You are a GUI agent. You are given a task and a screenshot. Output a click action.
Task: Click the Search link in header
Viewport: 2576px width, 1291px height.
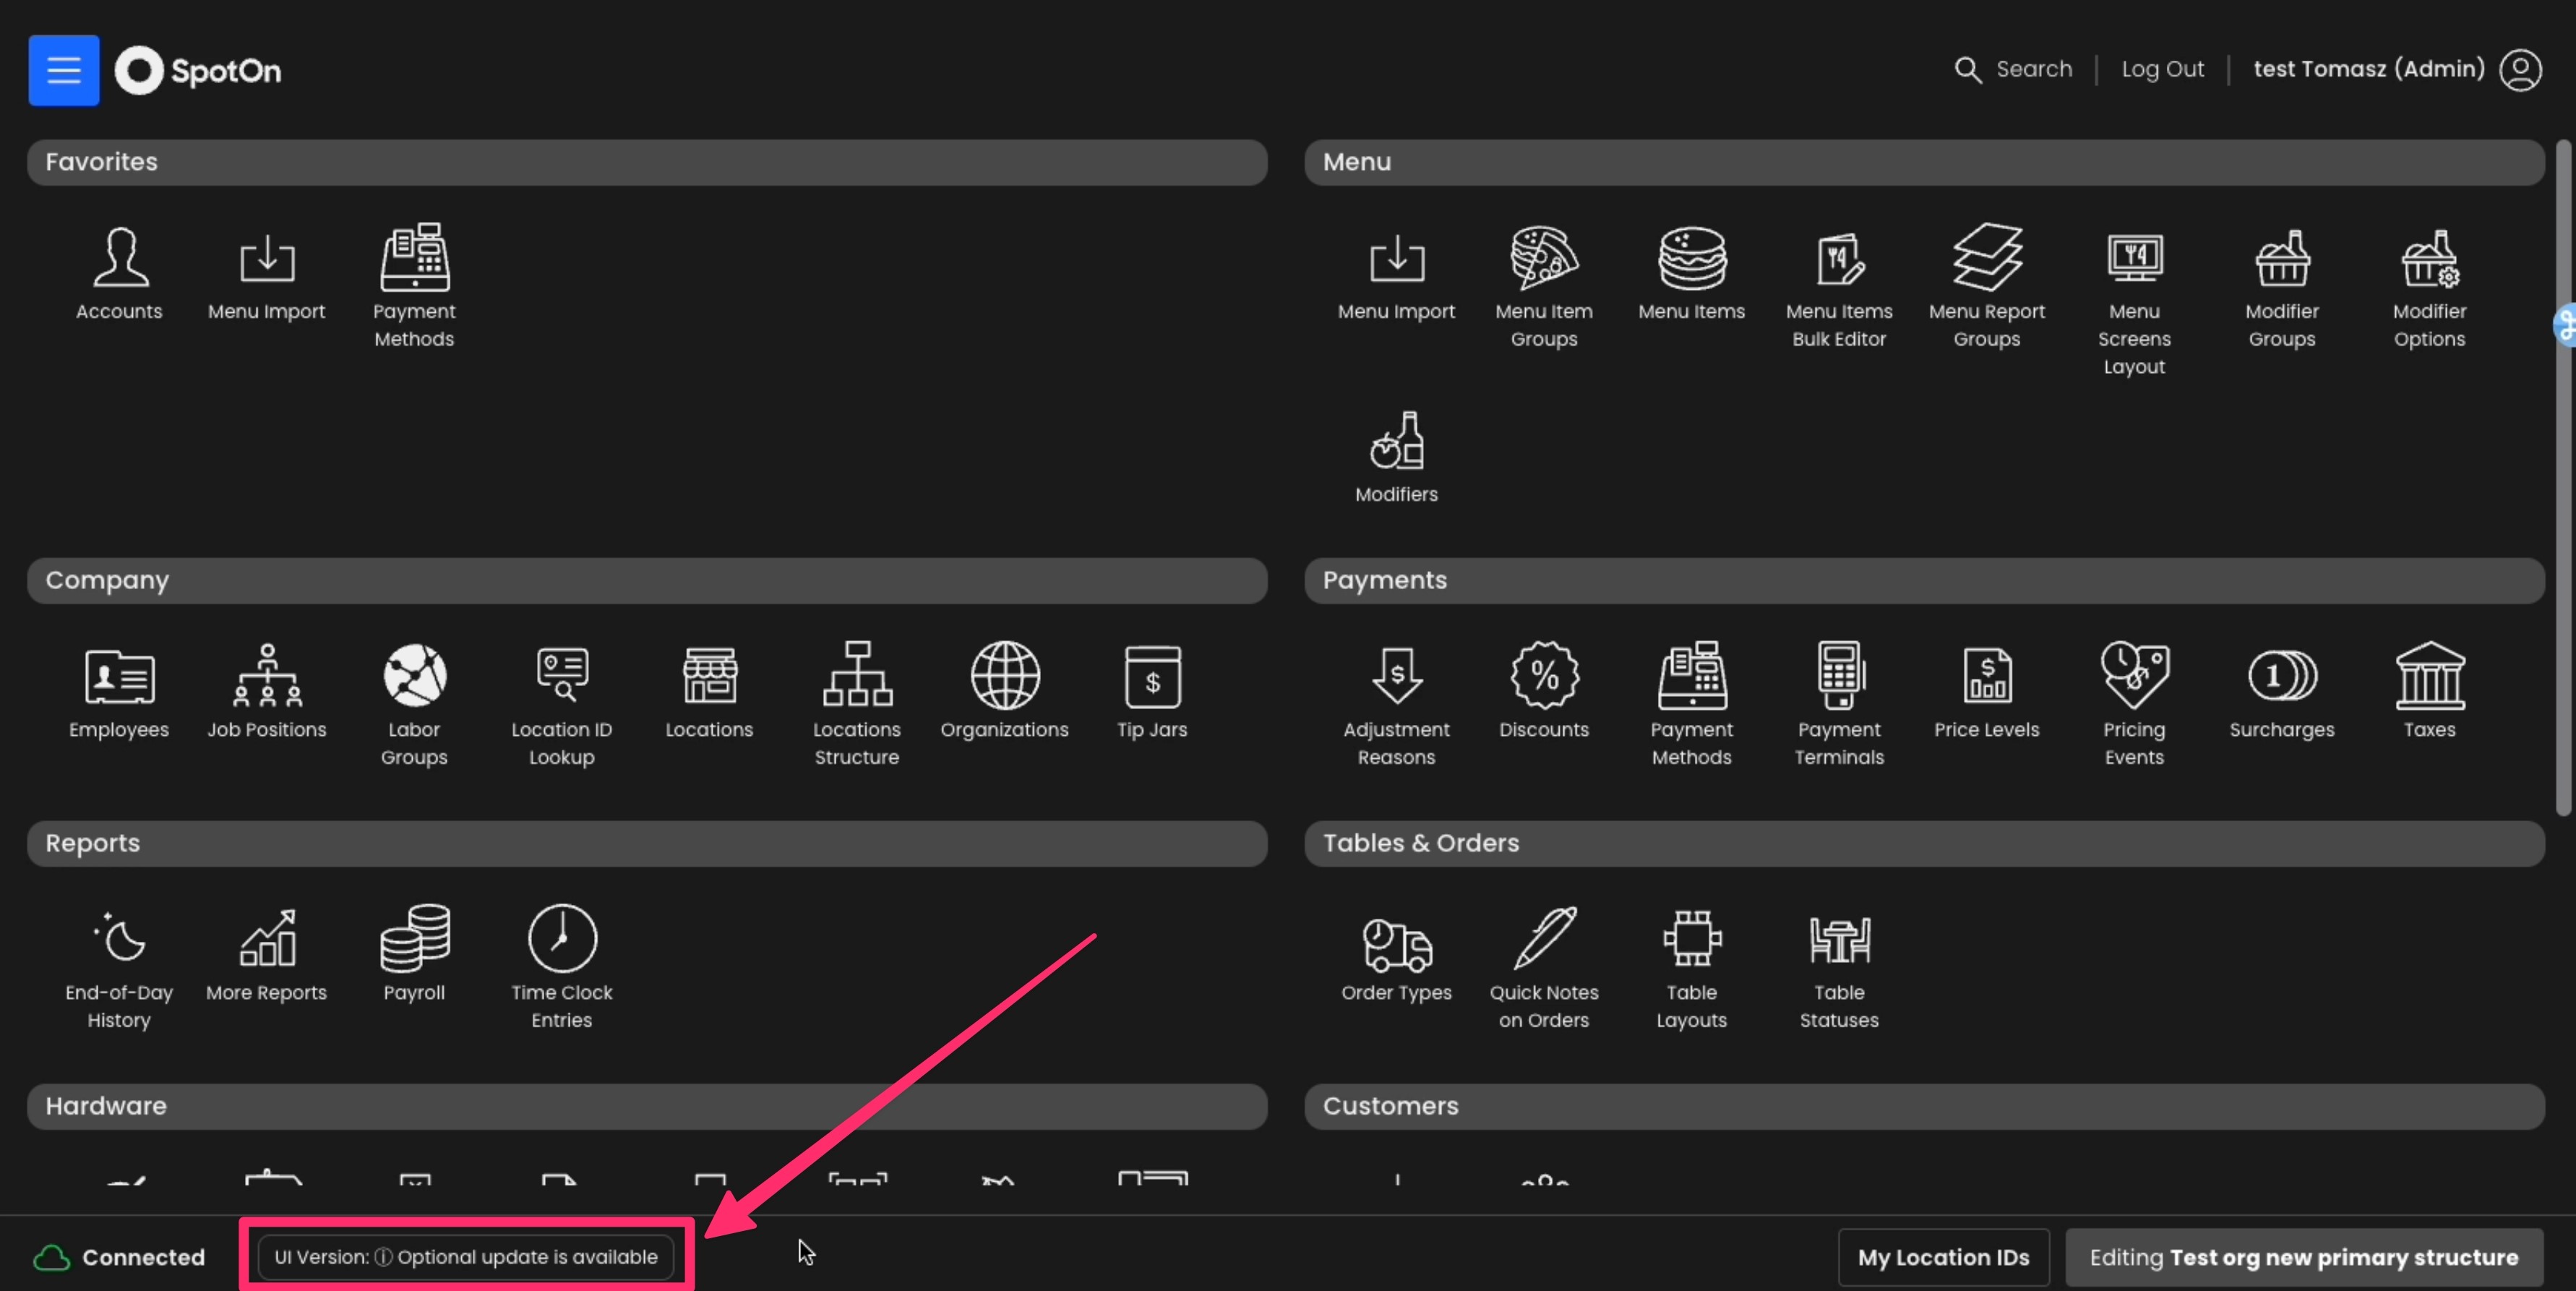pyautogui.click(x=2013, y=69)
